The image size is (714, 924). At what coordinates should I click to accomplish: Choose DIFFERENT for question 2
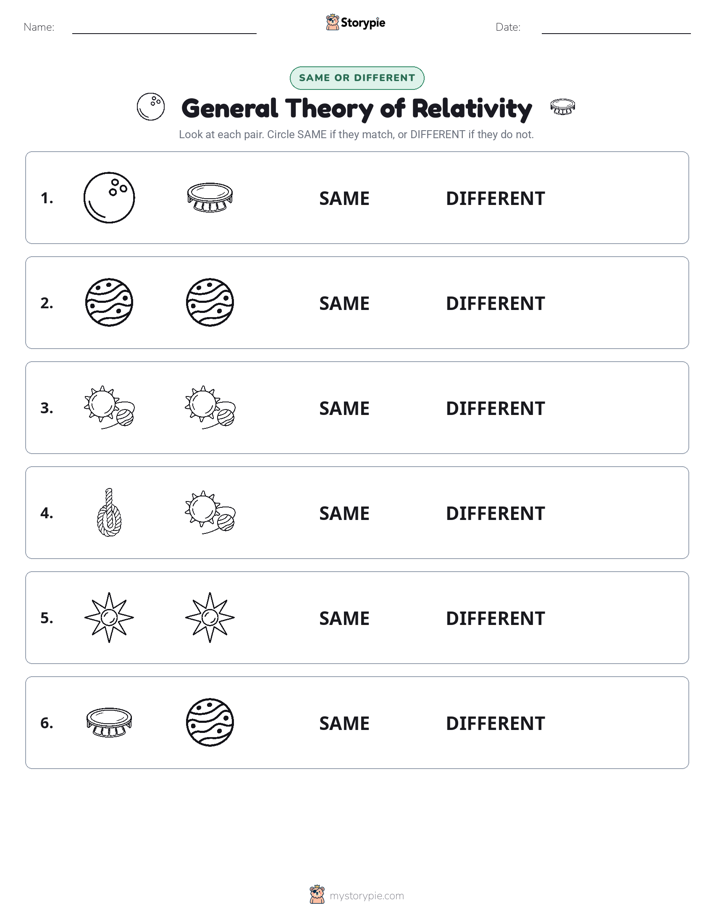coord(495,303)
